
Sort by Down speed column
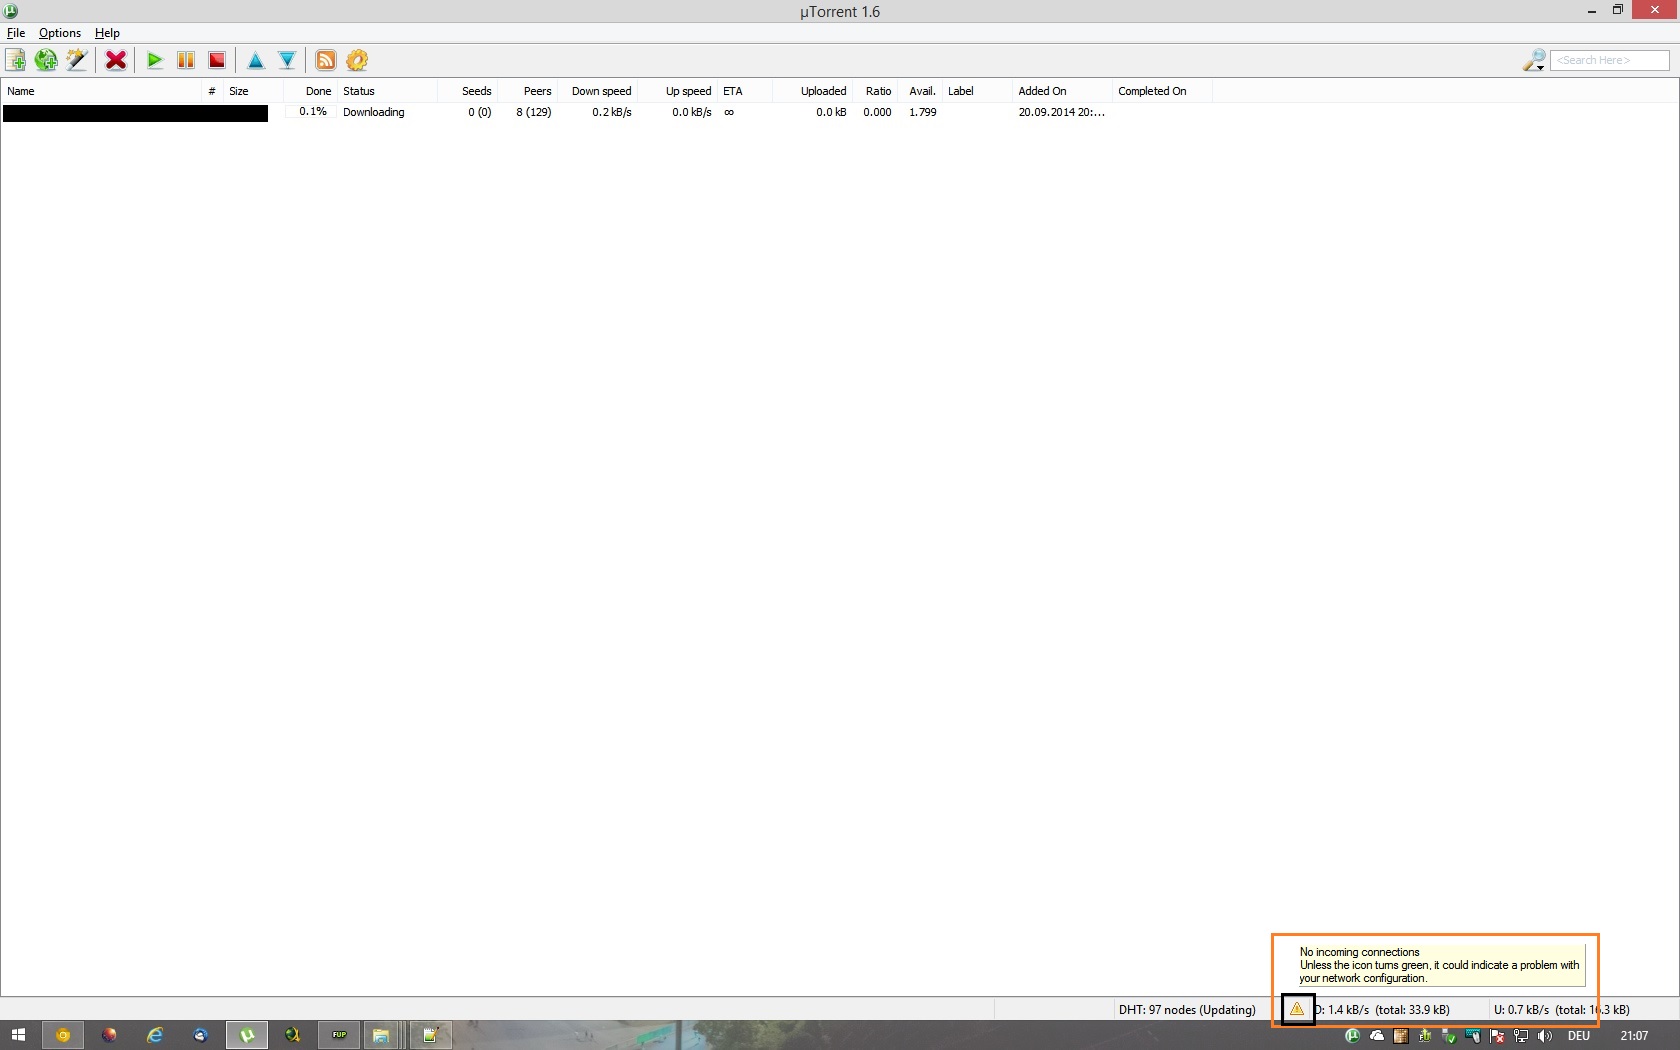[597, 91]
